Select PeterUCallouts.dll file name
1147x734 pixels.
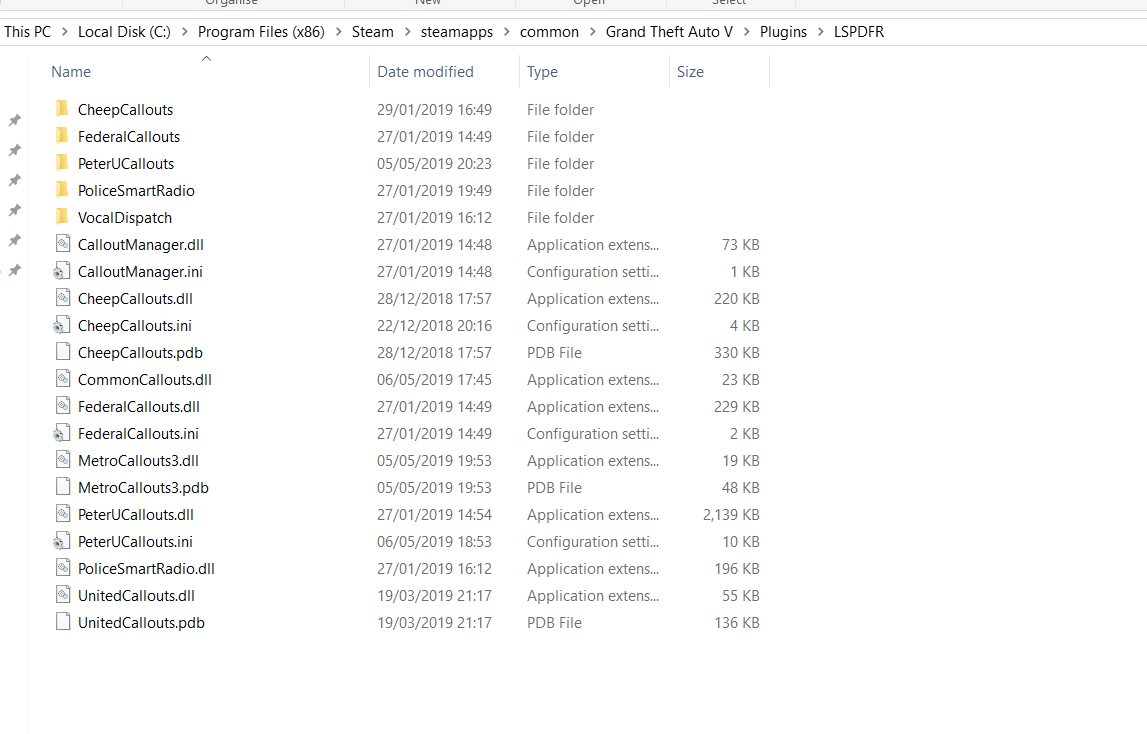point(135,514)
